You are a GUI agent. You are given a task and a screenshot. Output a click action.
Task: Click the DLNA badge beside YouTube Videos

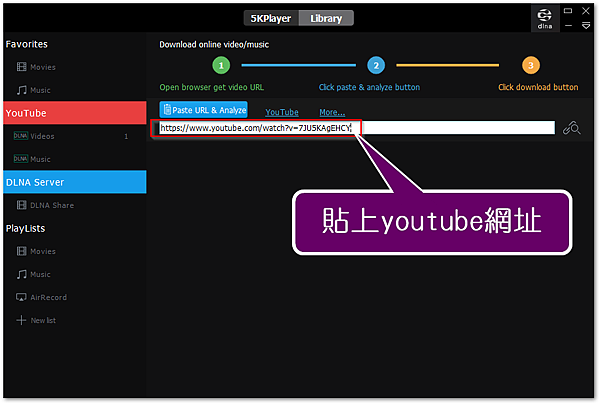[21, 136]
